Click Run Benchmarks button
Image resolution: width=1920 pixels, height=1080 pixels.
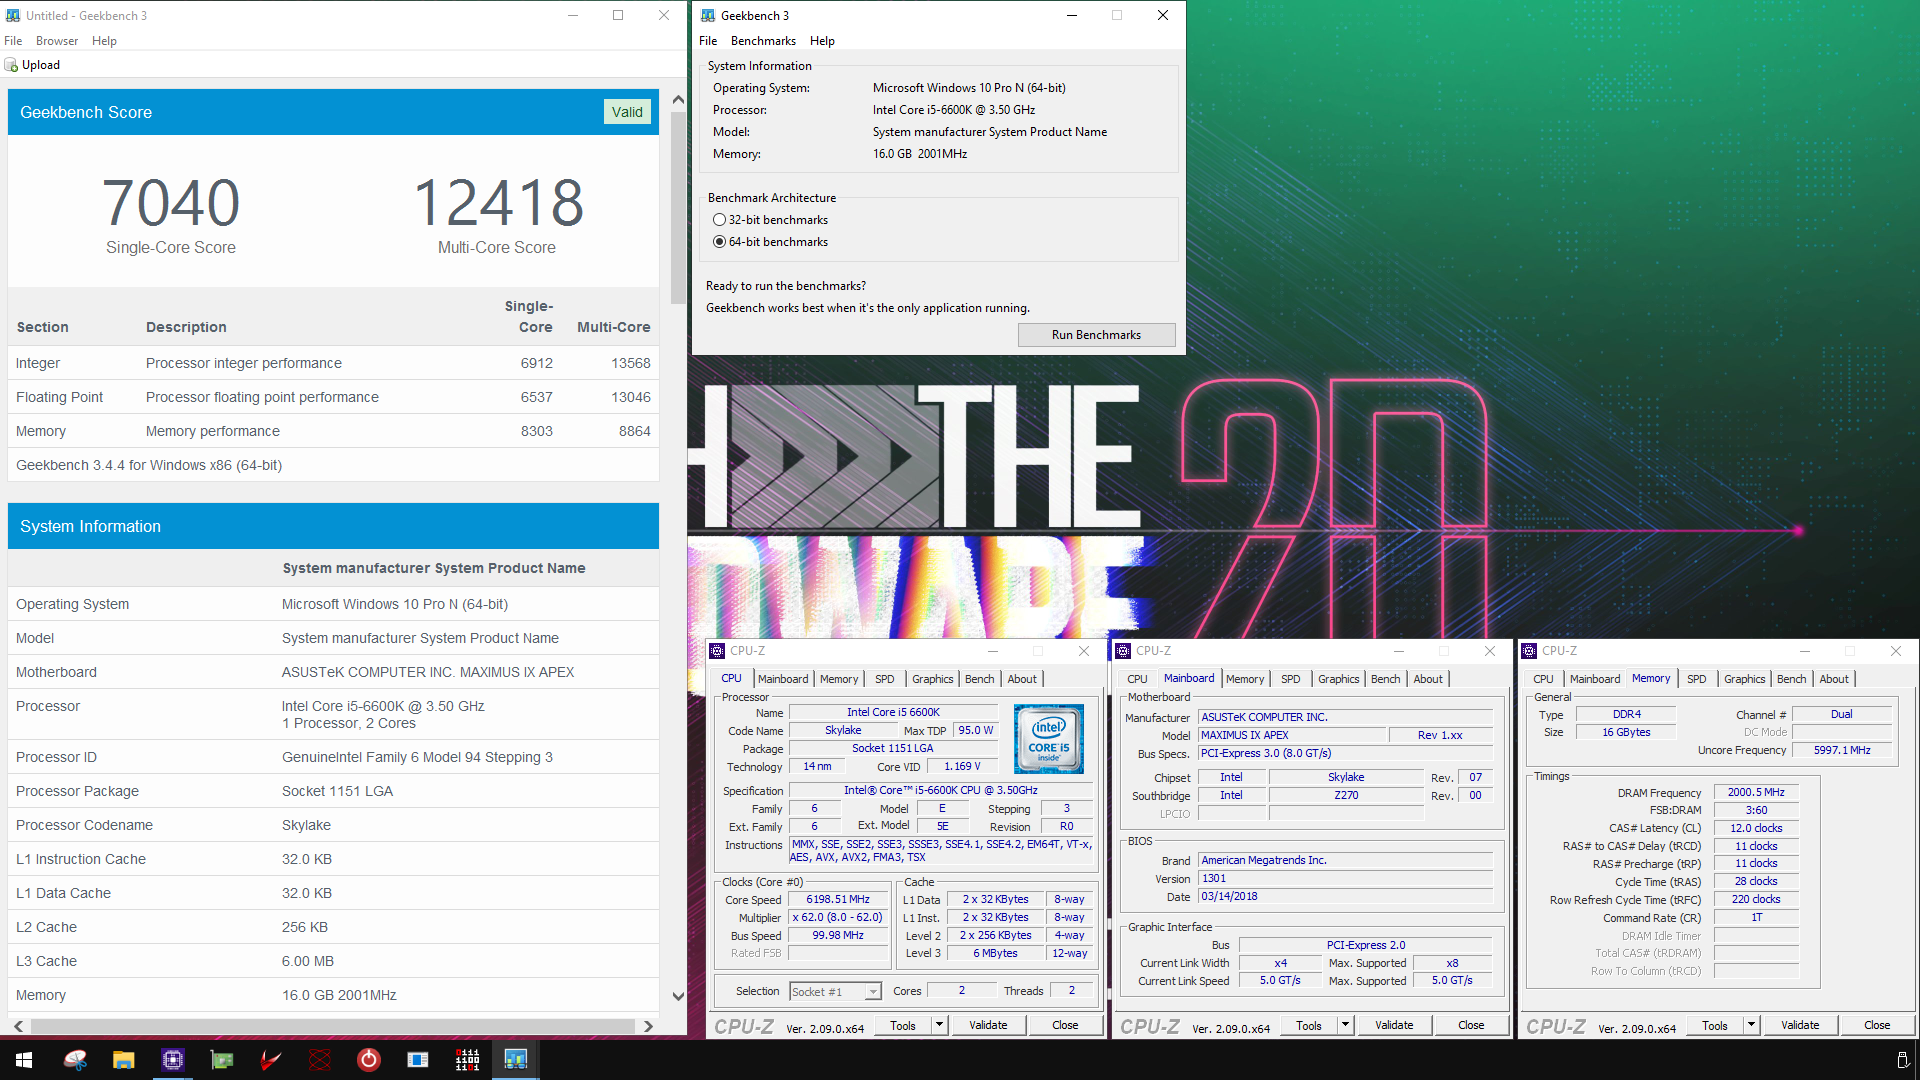[1096, 335]
